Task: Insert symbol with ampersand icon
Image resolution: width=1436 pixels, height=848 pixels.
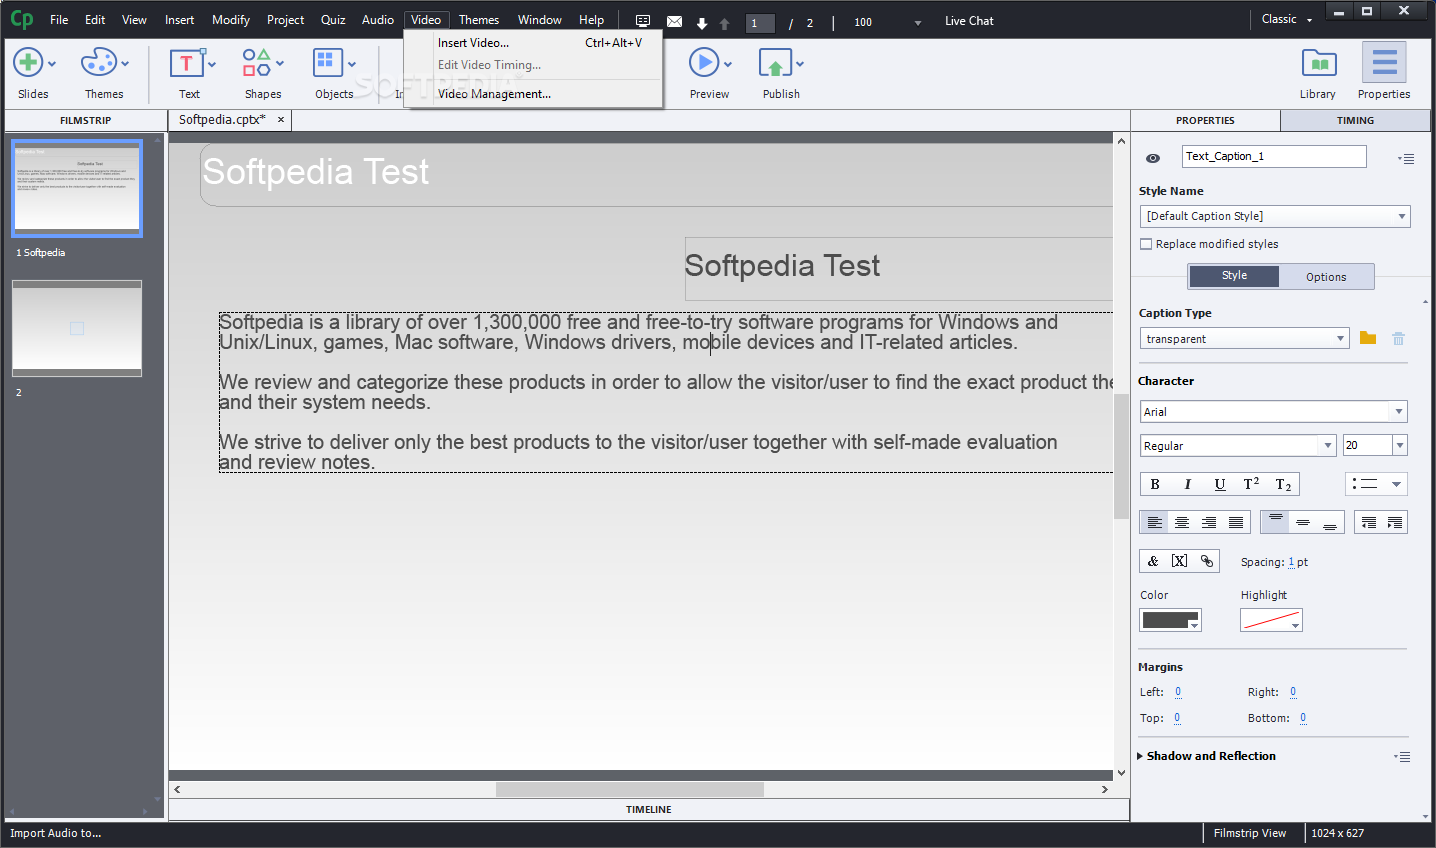Action: coord(1153,561)
